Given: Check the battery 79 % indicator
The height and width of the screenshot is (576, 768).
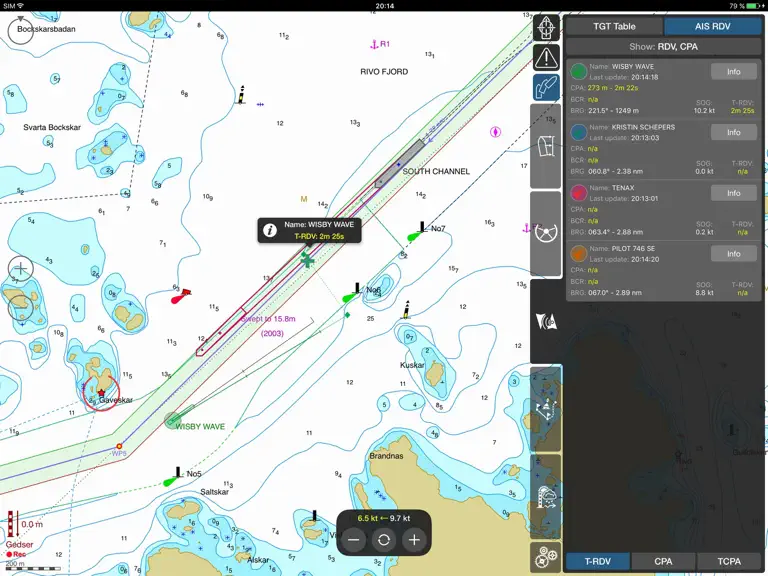Looking at the screenshot, I should 746,6.
